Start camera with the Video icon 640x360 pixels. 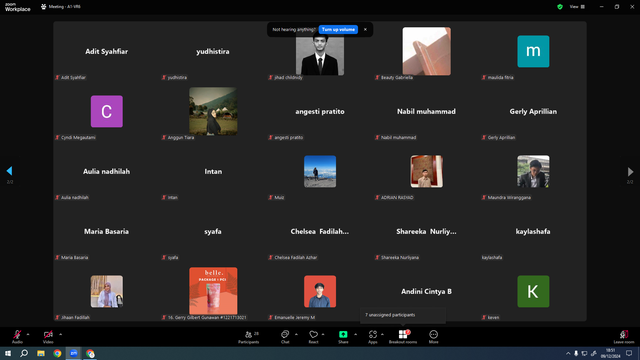click(x=48, y=336)
